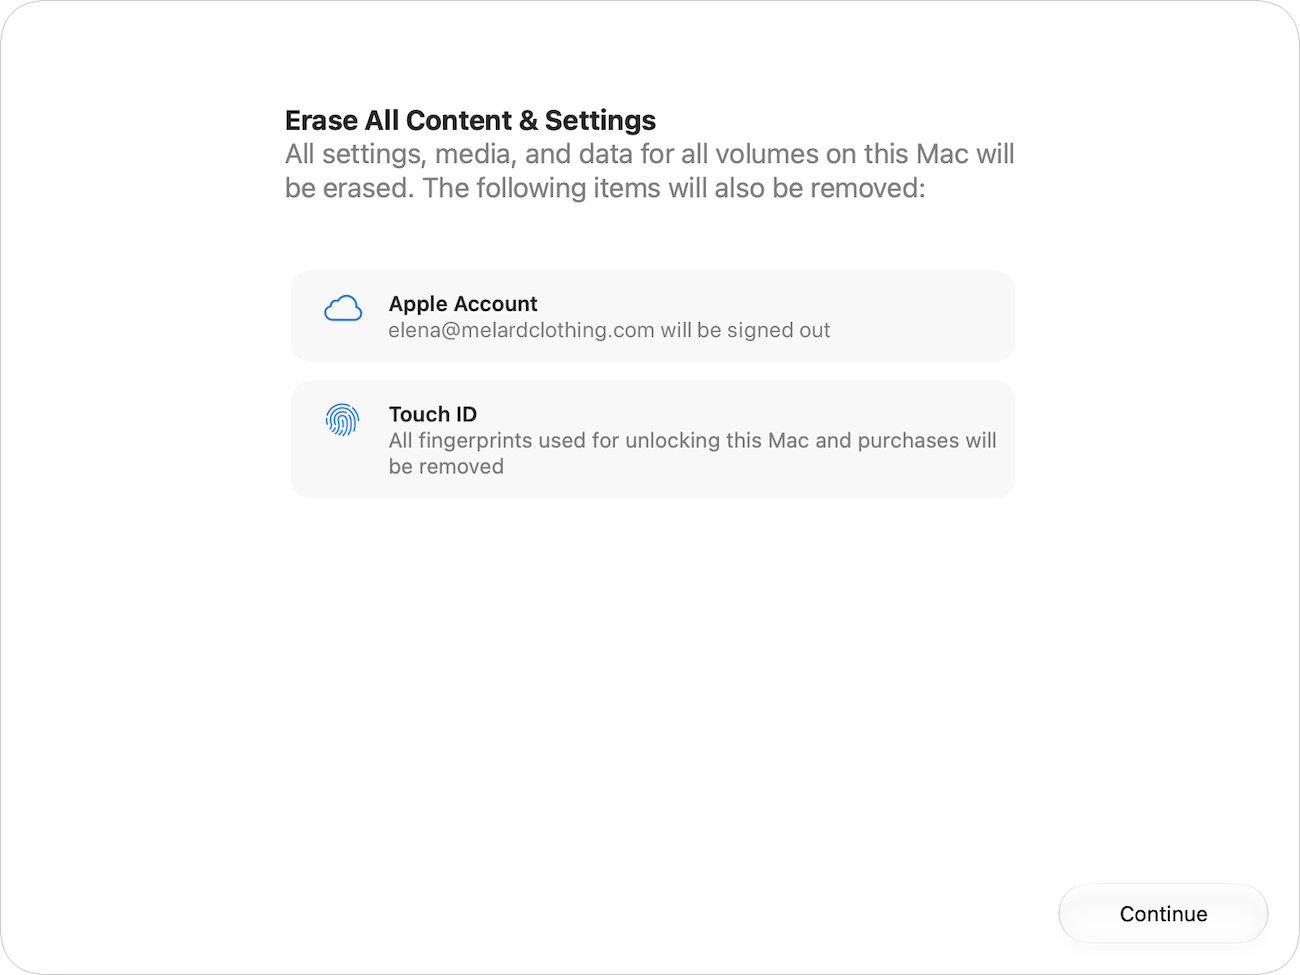This screenshot has height=975, width=1300.
Task: Click the Erase All Content & Settings title
Action: click(x=470, y=120)
